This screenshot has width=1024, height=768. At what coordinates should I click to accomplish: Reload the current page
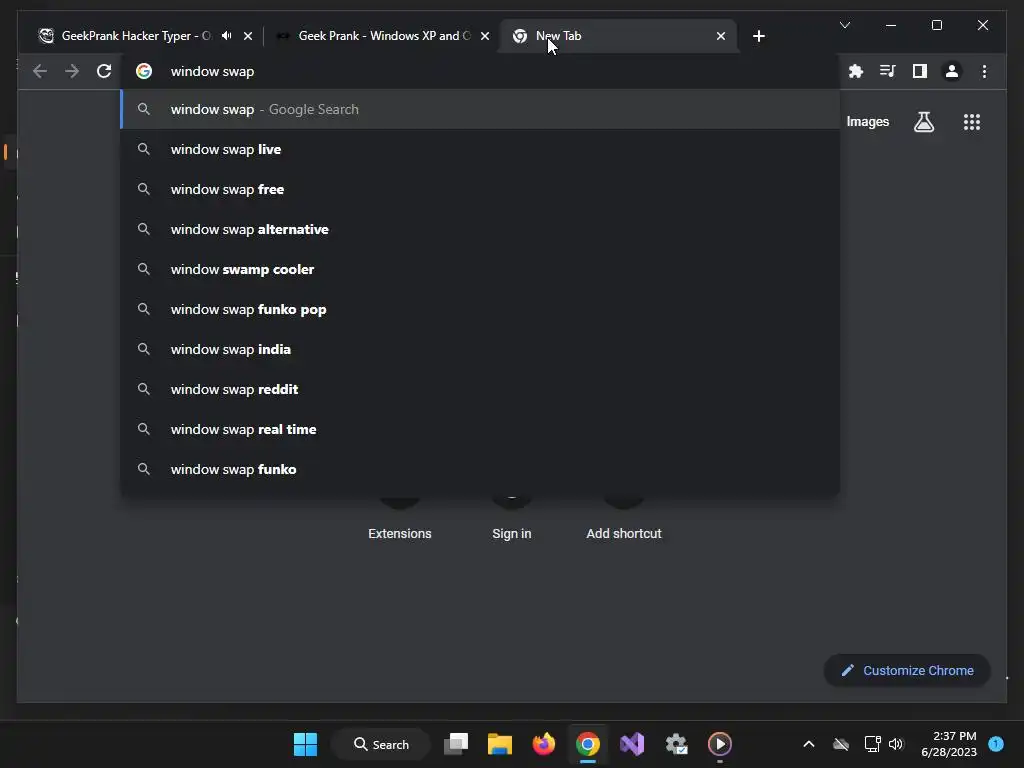coord(104,71)
